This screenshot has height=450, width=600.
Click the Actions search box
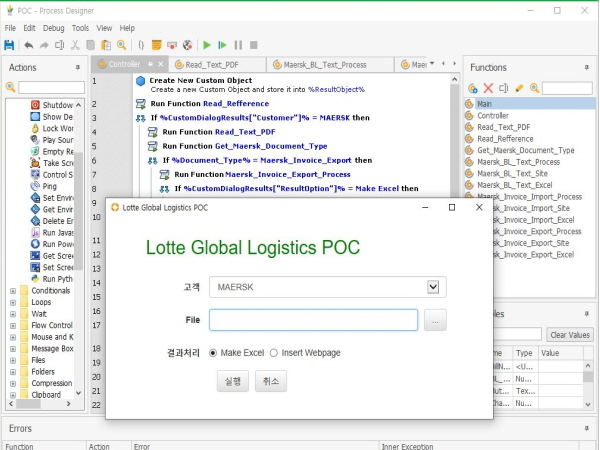[x=51, y=87]
